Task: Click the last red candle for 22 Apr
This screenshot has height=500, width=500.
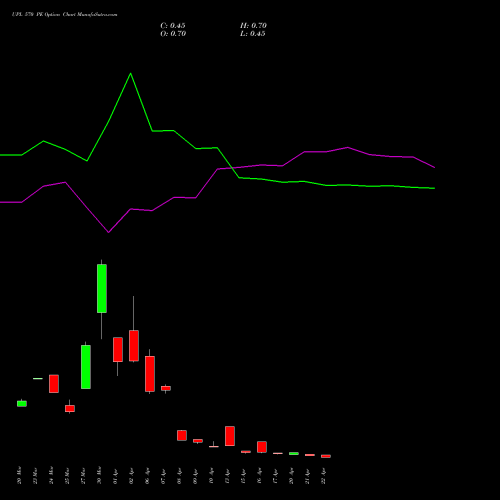Action: pyautogui.click(x=326, y=456)
